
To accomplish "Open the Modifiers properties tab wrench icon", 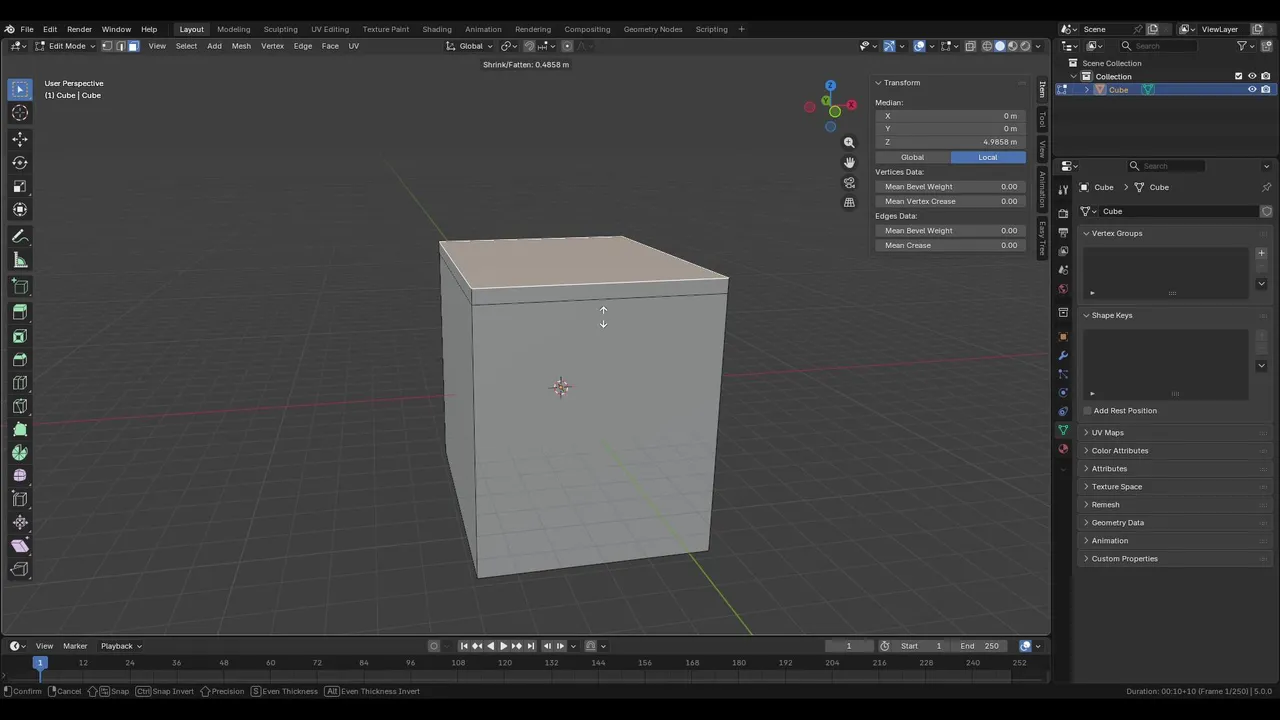I will tap(1063, 355).
